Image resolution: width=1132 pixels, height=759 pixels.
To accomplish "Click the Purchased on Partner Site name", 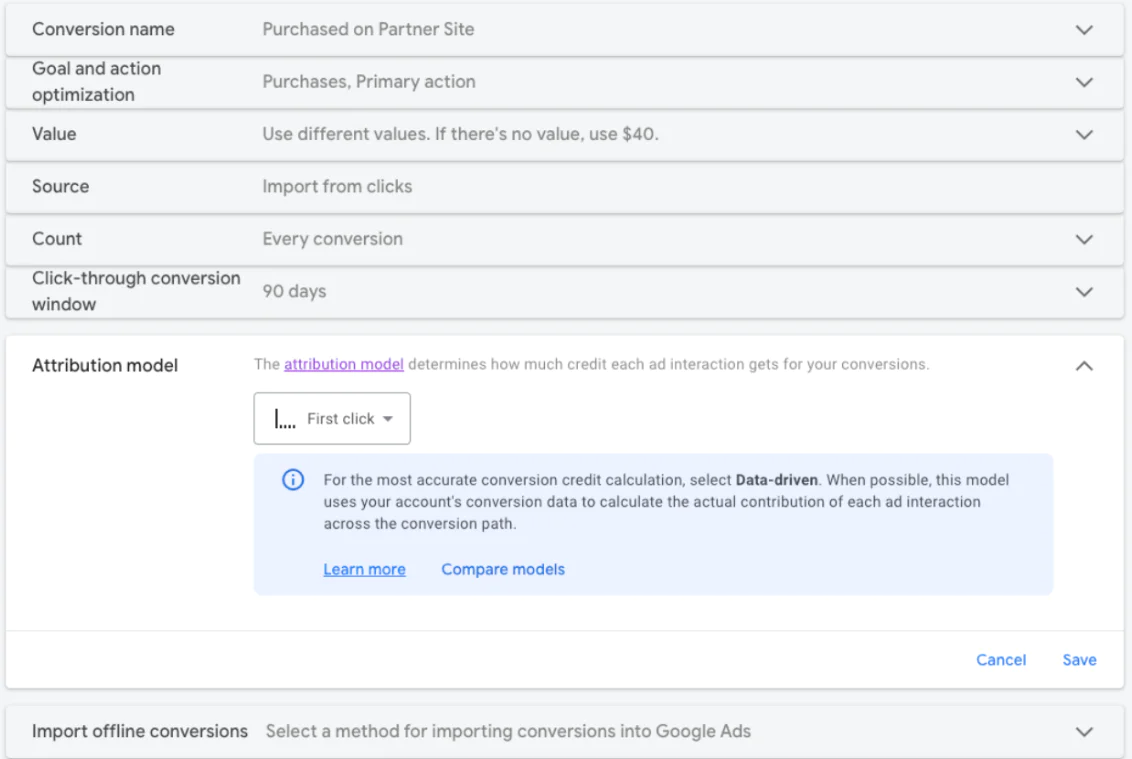I will point(368,29).
